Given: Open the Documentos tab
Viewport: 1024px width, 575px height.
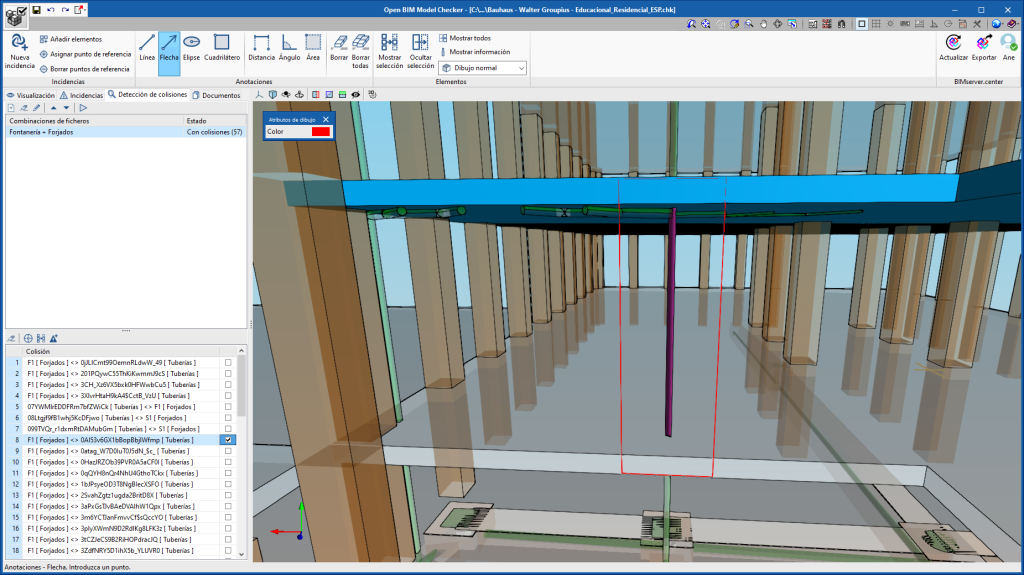Looking at the screenshot, I should click(216, 95).
